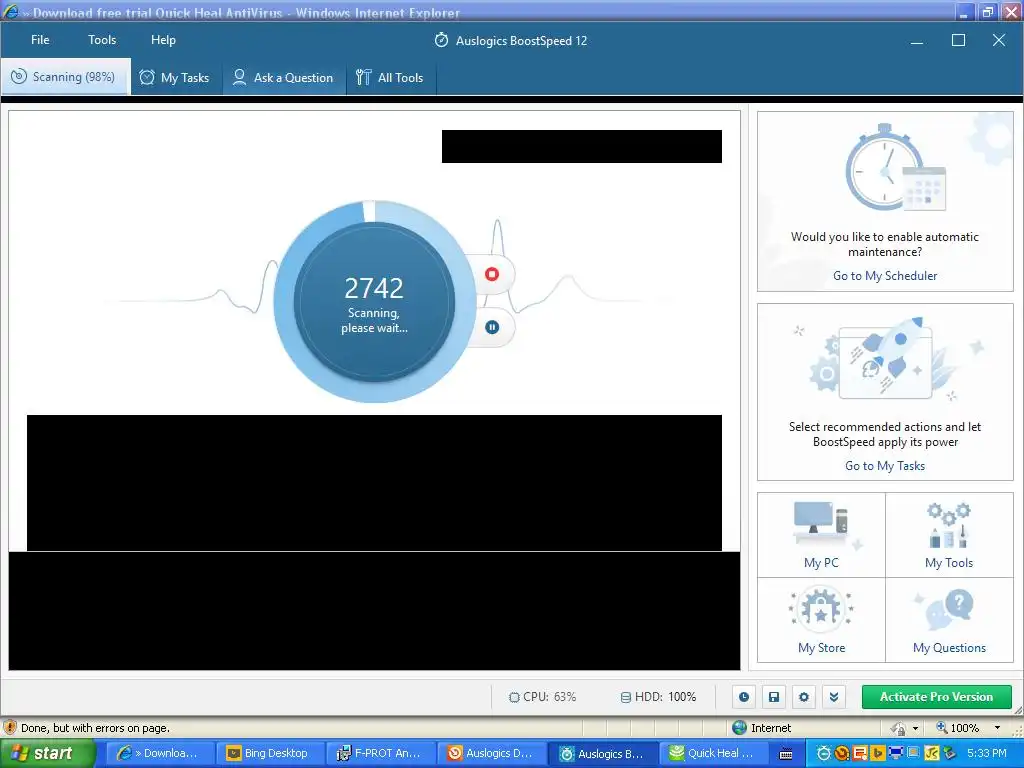The width and height of the screenshot is (1024, 768).
Task: Click the rocket illustration in tasks card
Action: click(x=888, y=358)
